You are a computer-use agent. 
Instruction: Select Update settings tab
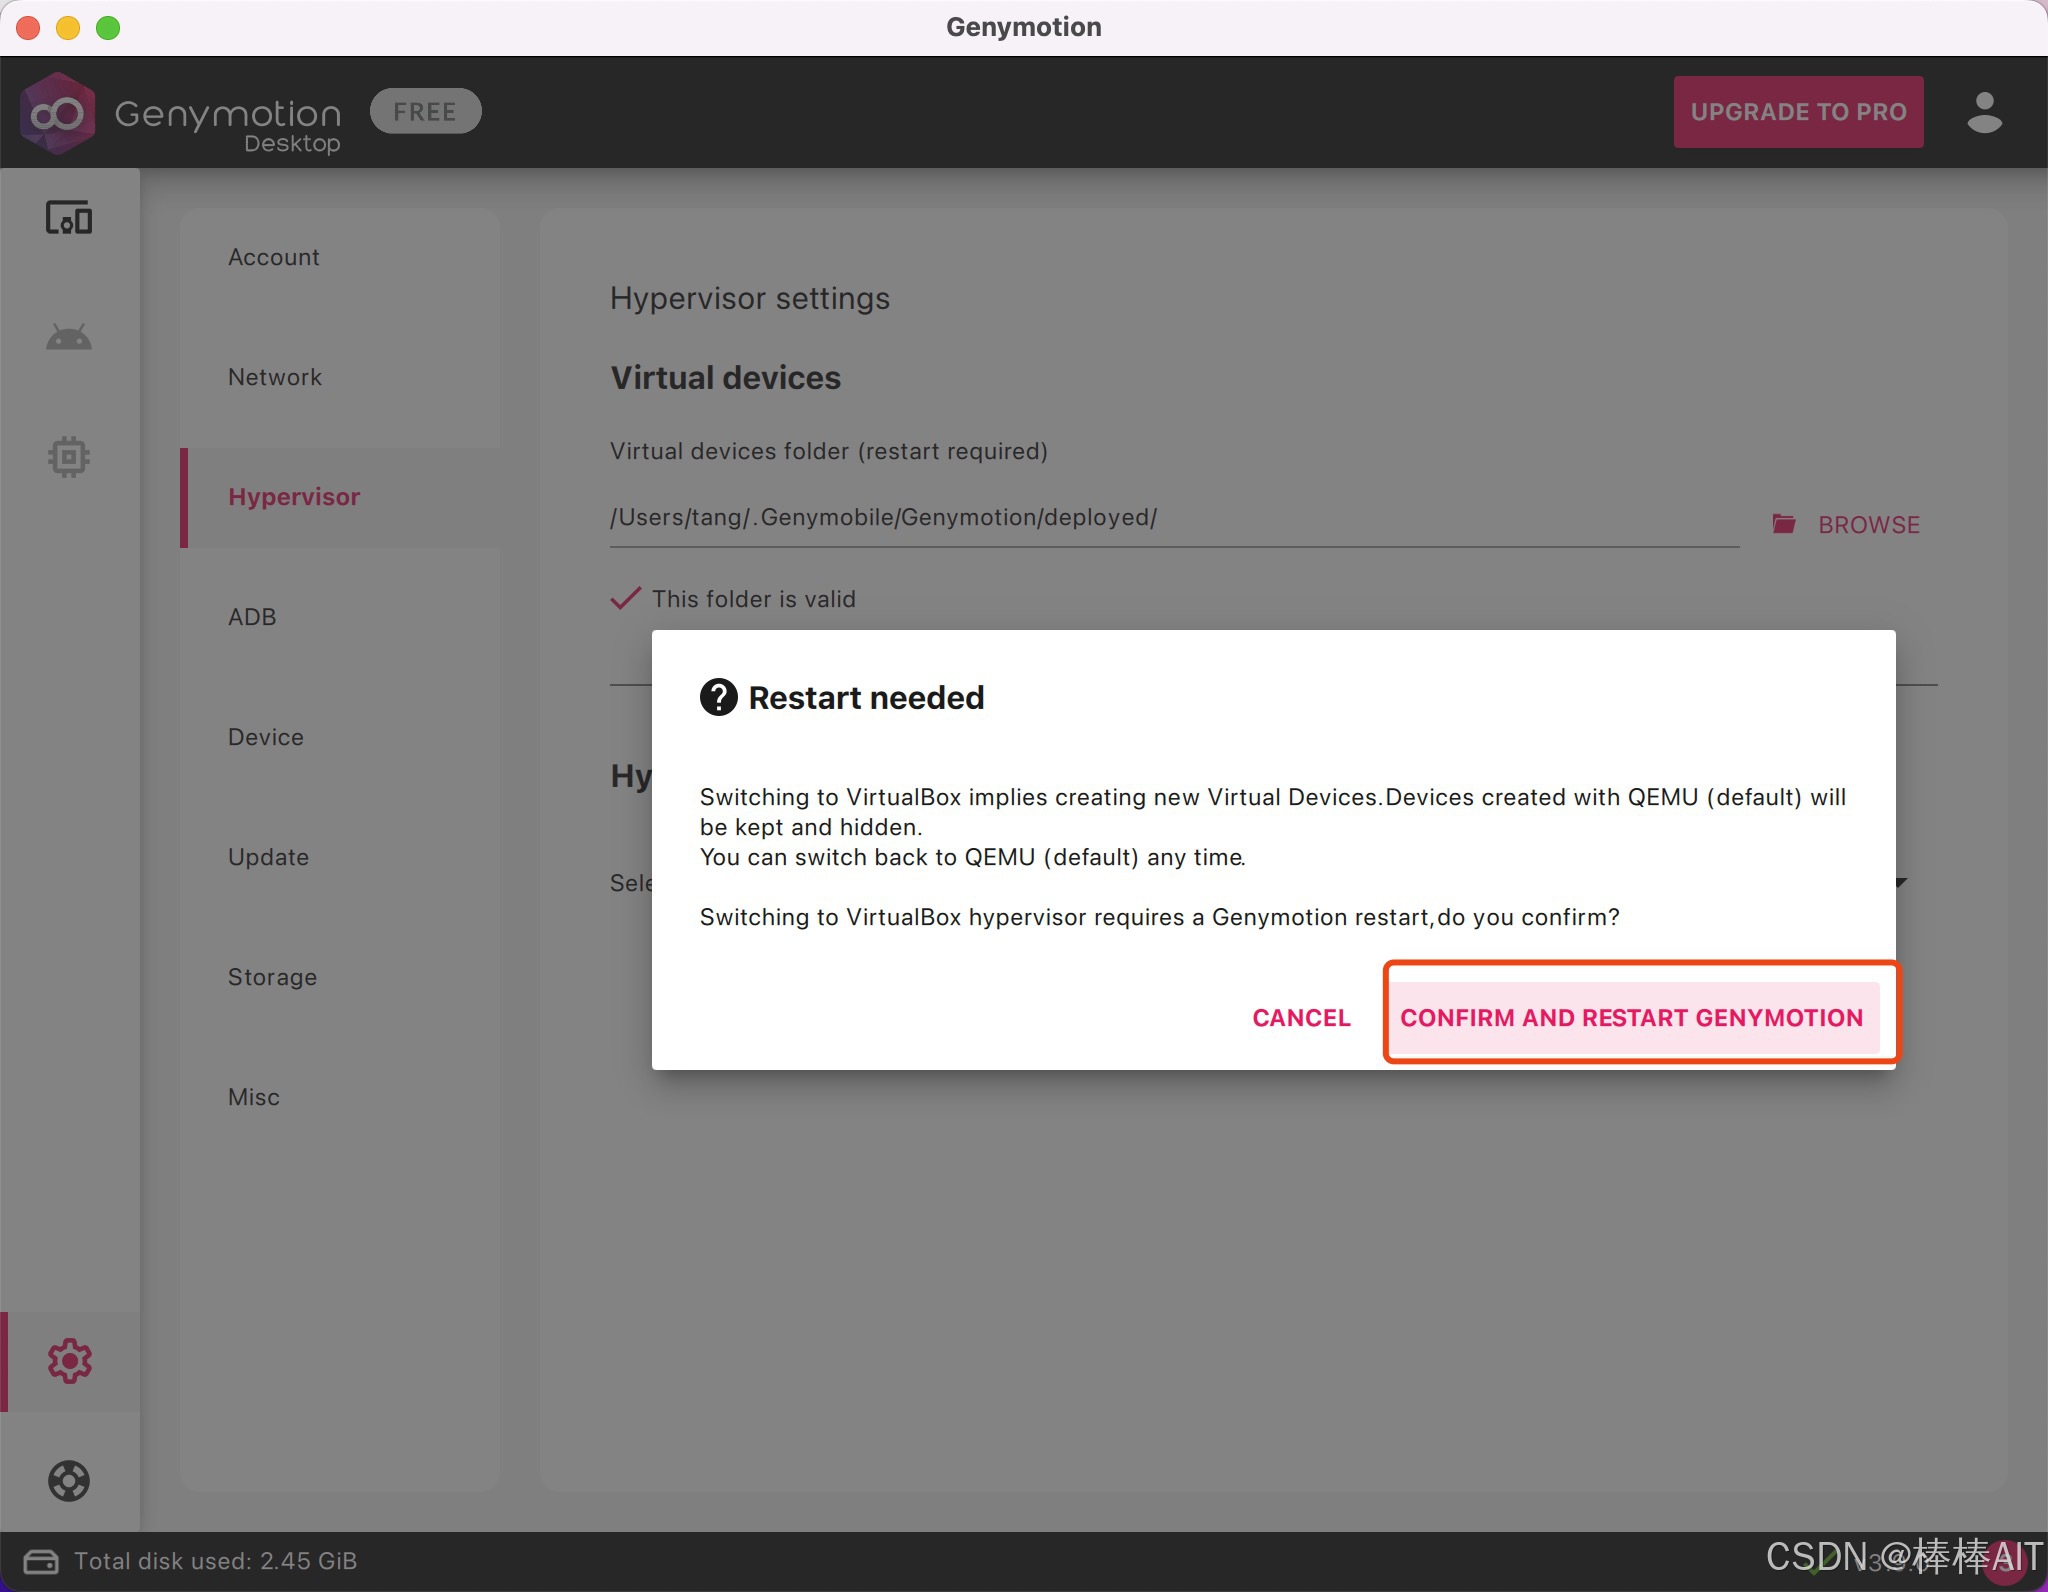pos(340,857)
